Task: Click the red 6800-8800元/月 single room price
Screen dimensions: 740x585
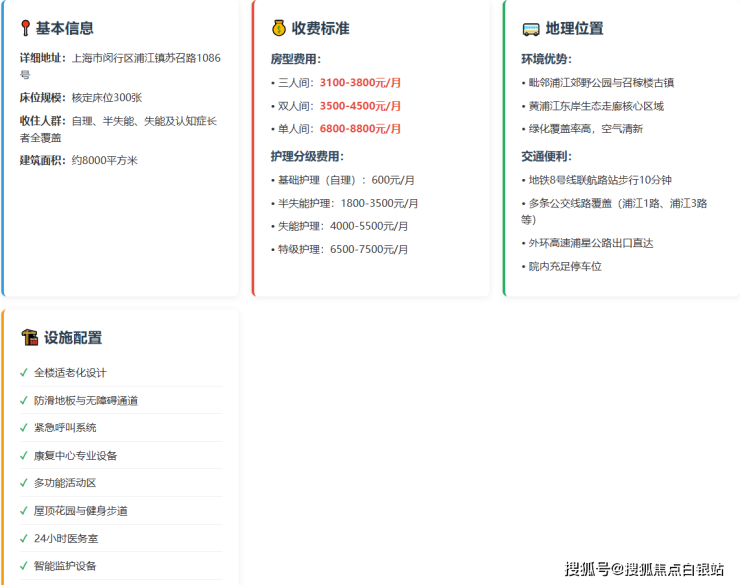Action: pyautogui.click(x=360, y=128)
